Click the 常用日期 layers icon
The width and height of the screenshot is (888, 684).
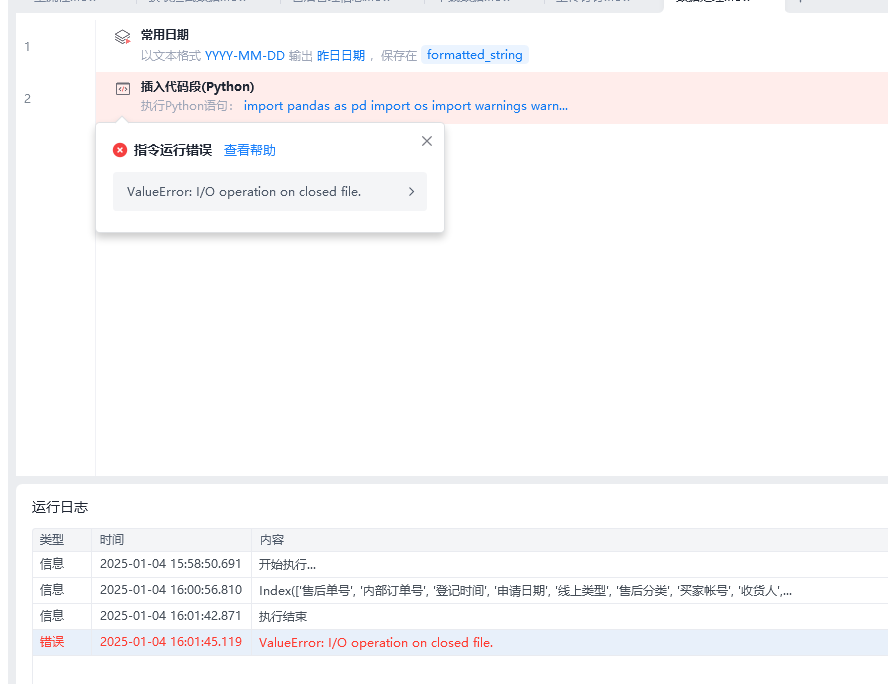tap(122, 37)
